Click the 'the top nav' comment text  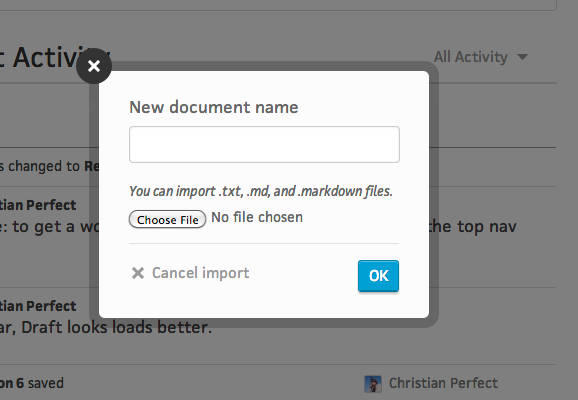pyautogui.click(x=473, y=226)
